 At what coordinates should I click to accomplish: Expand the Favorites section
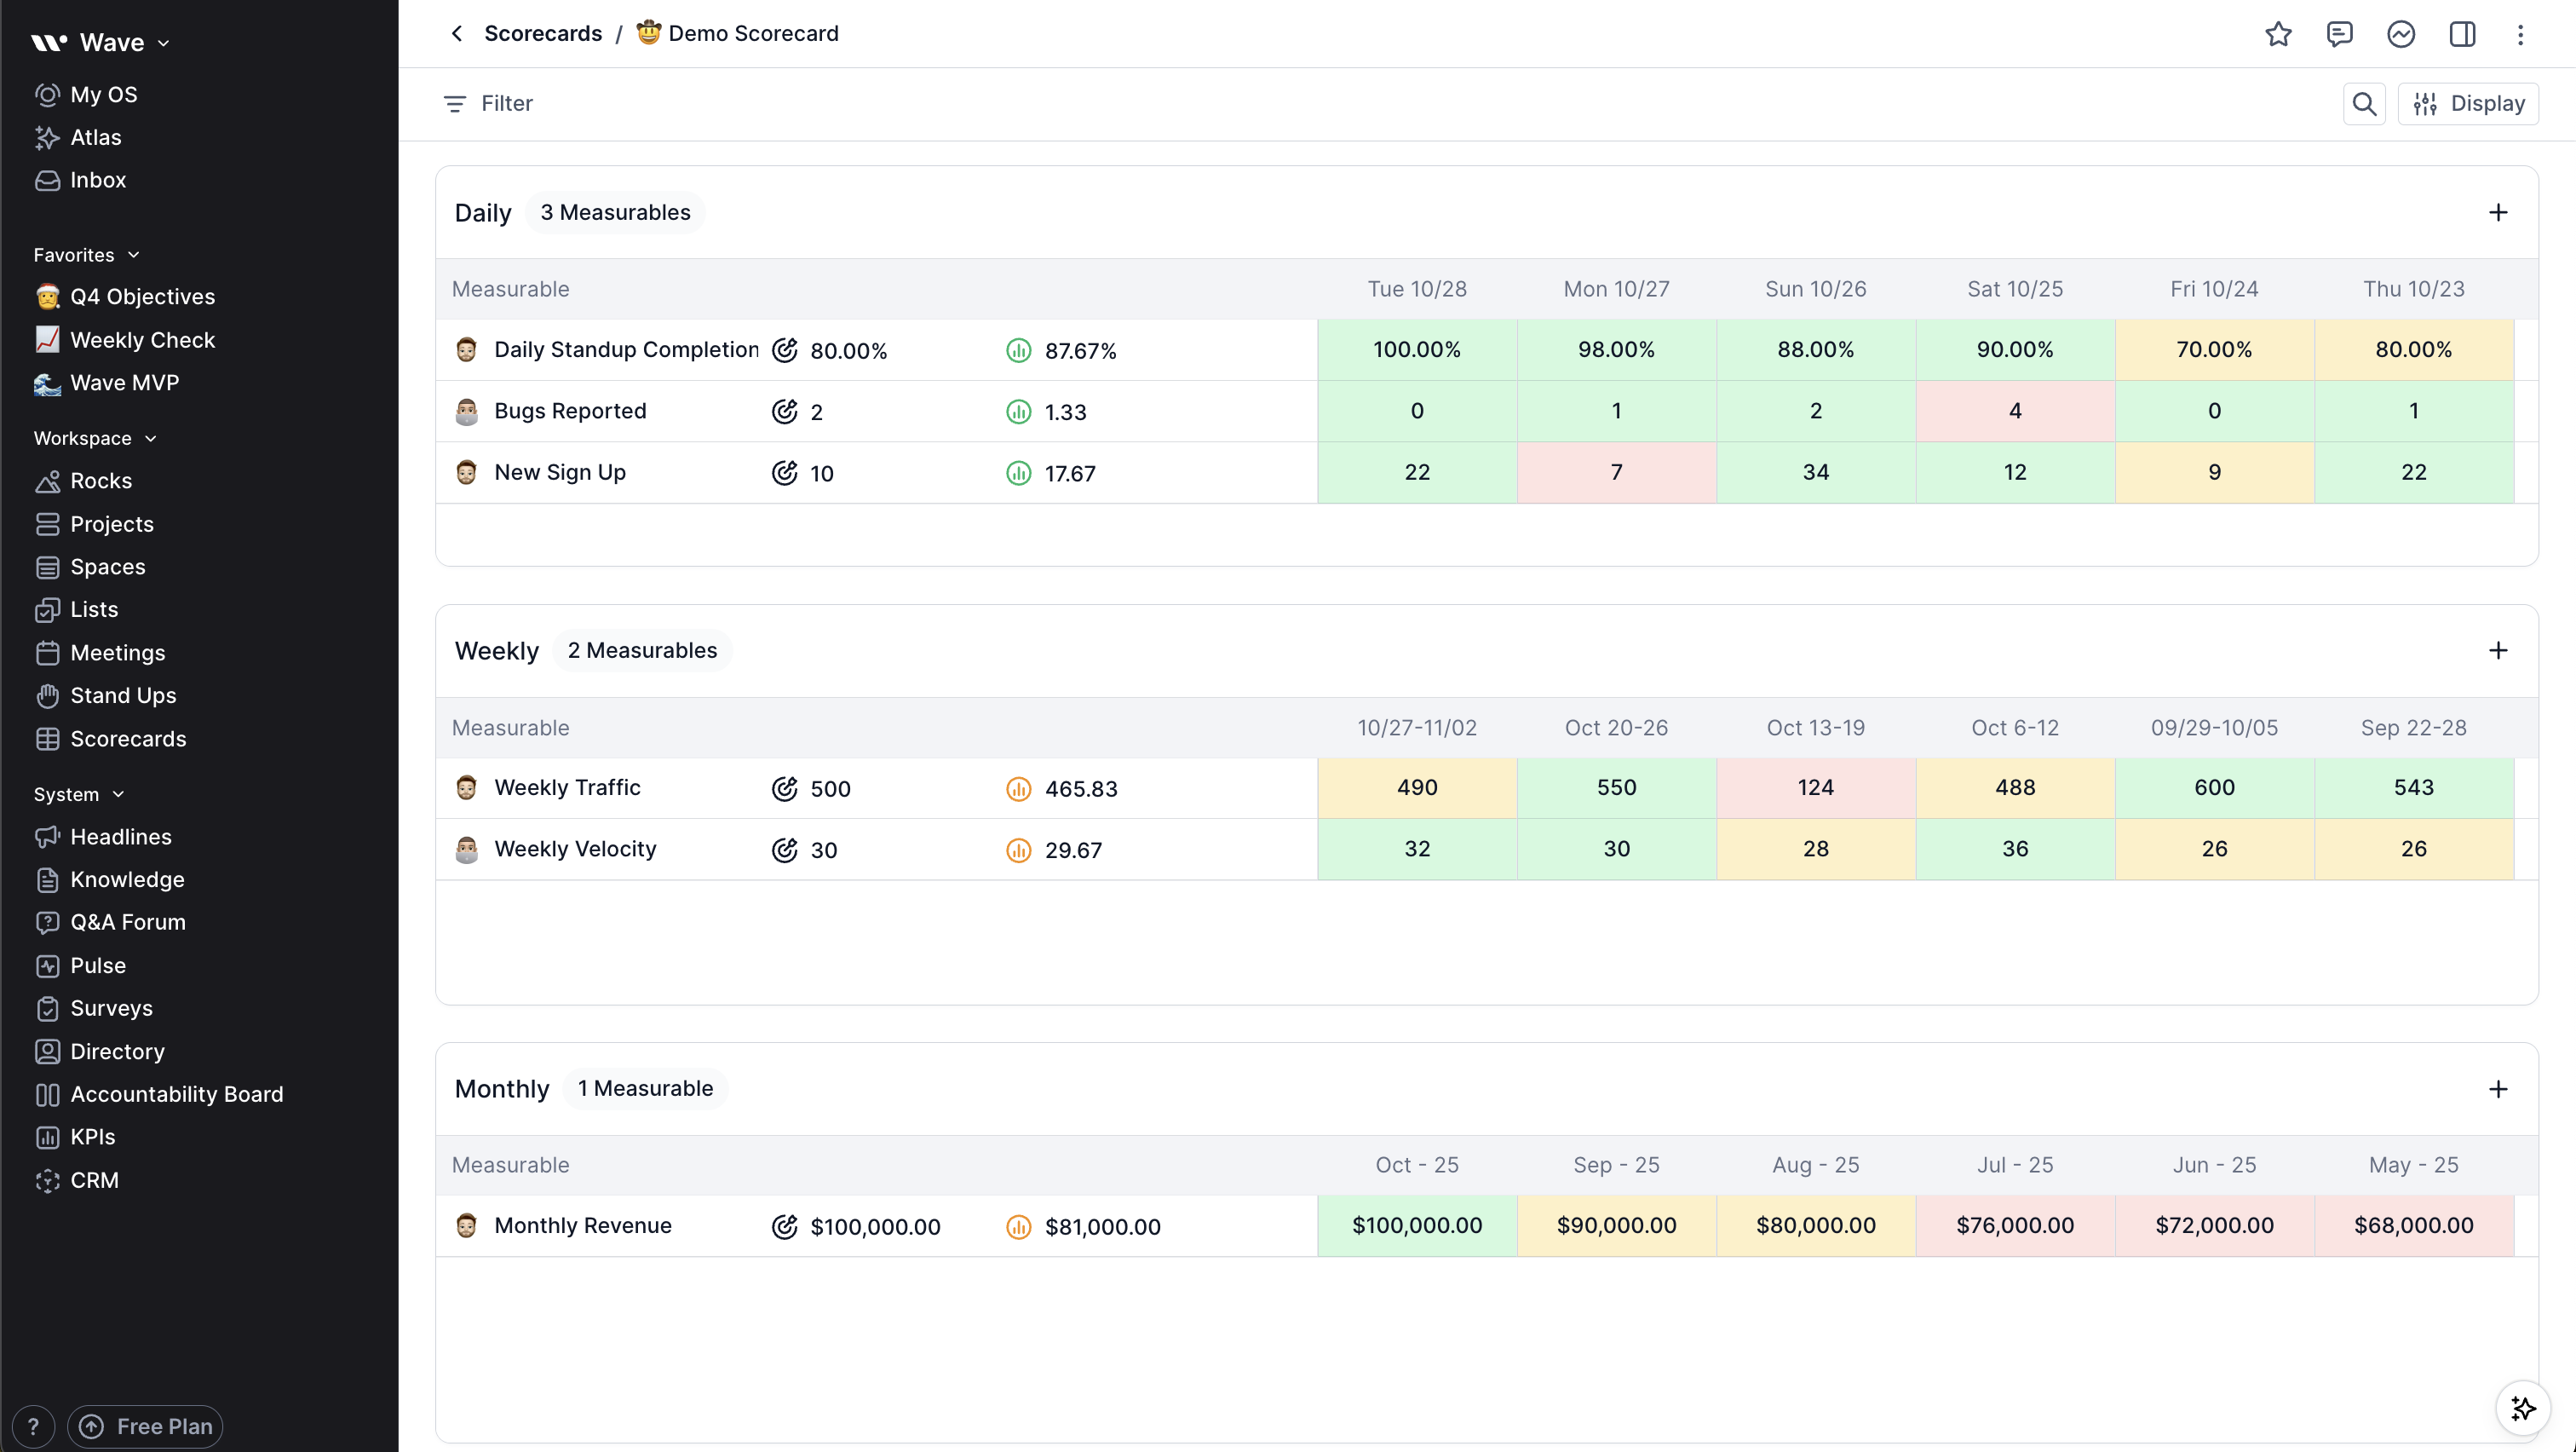(133, 254)
